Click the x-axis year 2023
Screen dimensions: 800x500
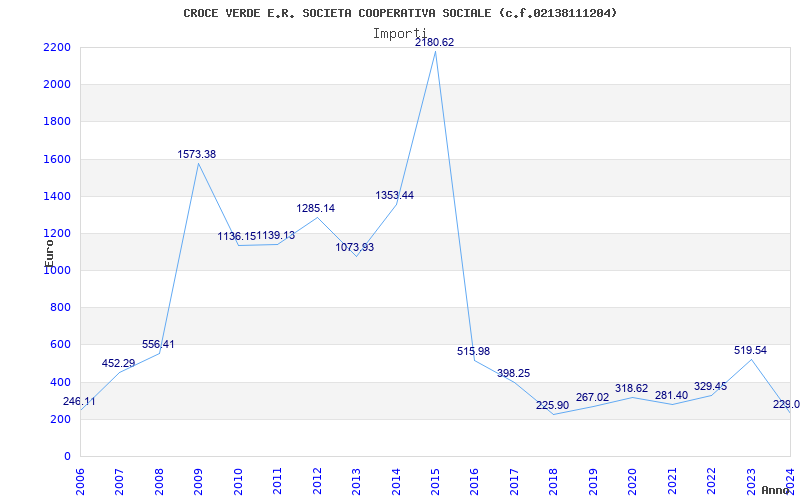(x=751, y=481)
